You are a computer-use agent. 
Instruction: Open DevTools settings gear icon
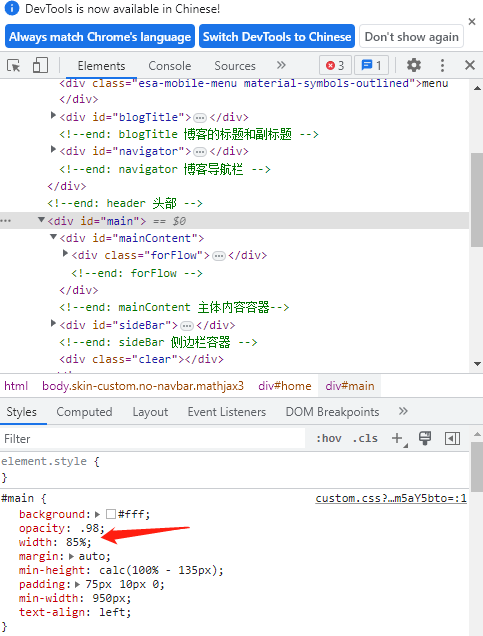pos(414,65)
